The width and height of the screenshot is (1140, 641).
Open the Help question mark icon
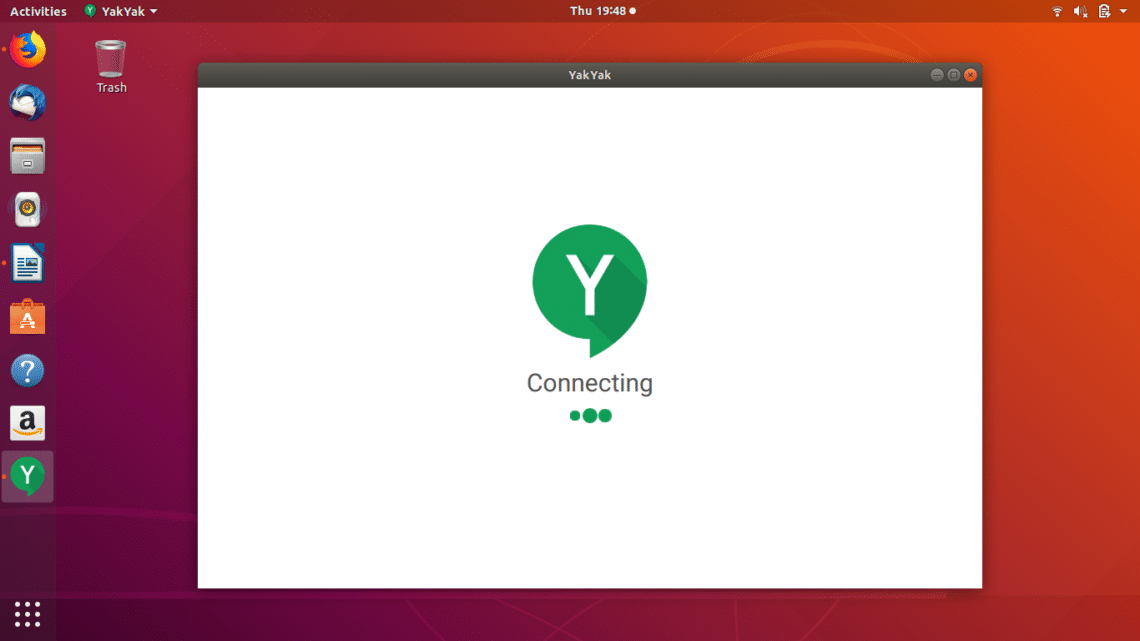coord(28,371)
